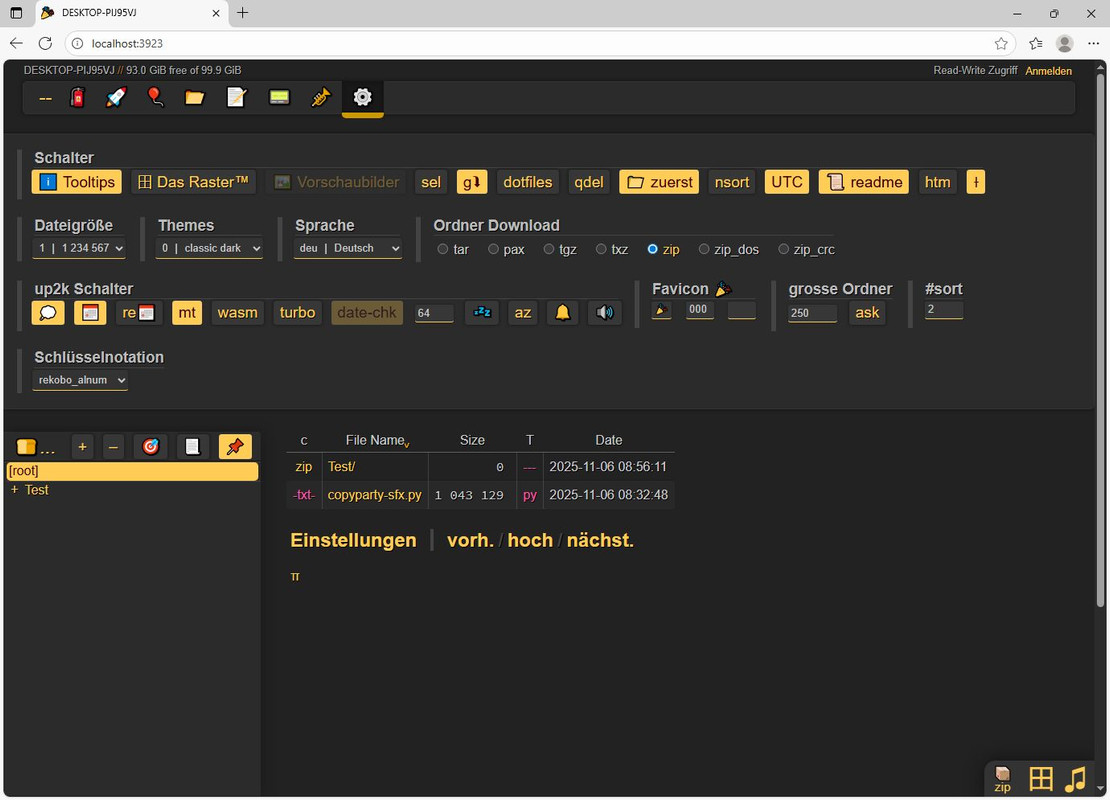Screen dimensions: 1110x800
Task: Toggle the Vorschaubilder thumbnails switch
Action: 336,182
